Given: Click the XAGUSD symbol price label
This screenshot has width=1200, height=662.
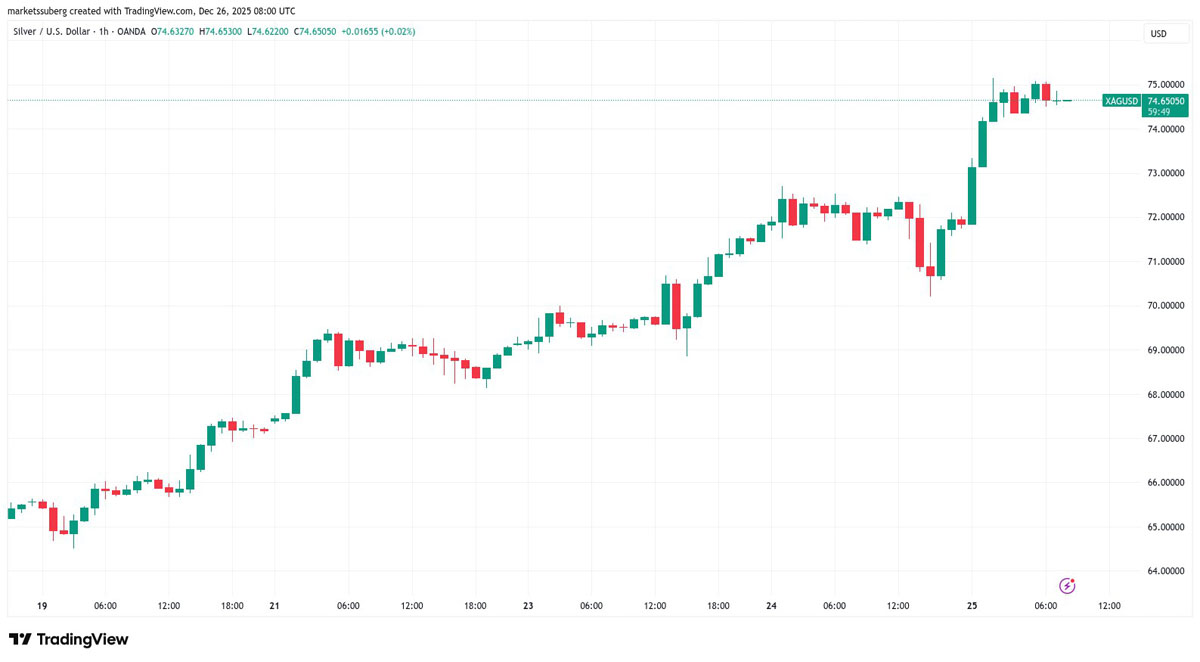Looking at the screenshot, I should (x=1121, y=101).
